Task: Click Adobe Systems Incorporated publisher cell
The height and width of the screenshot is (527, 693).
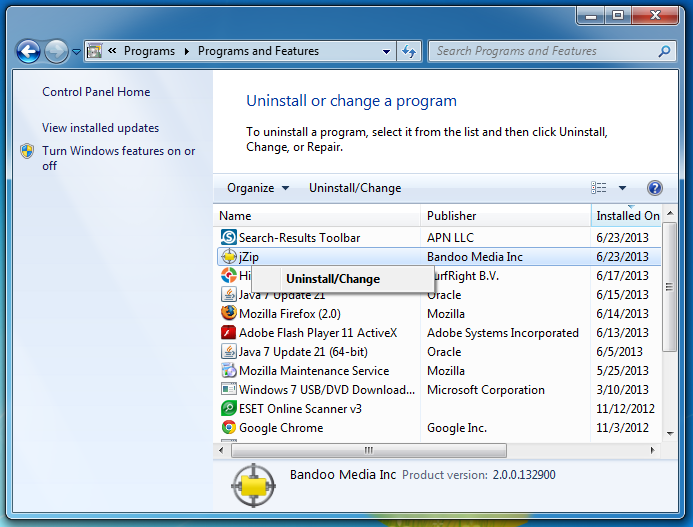Action: pyautogui.click(x=503, y=333)
